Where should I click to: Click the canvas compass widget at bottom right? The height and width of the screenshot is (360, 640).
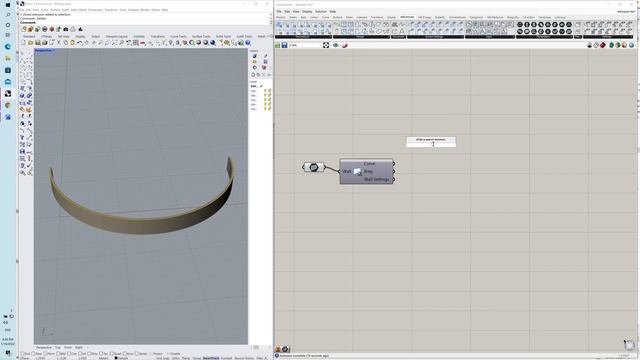(x=629, y=344)
